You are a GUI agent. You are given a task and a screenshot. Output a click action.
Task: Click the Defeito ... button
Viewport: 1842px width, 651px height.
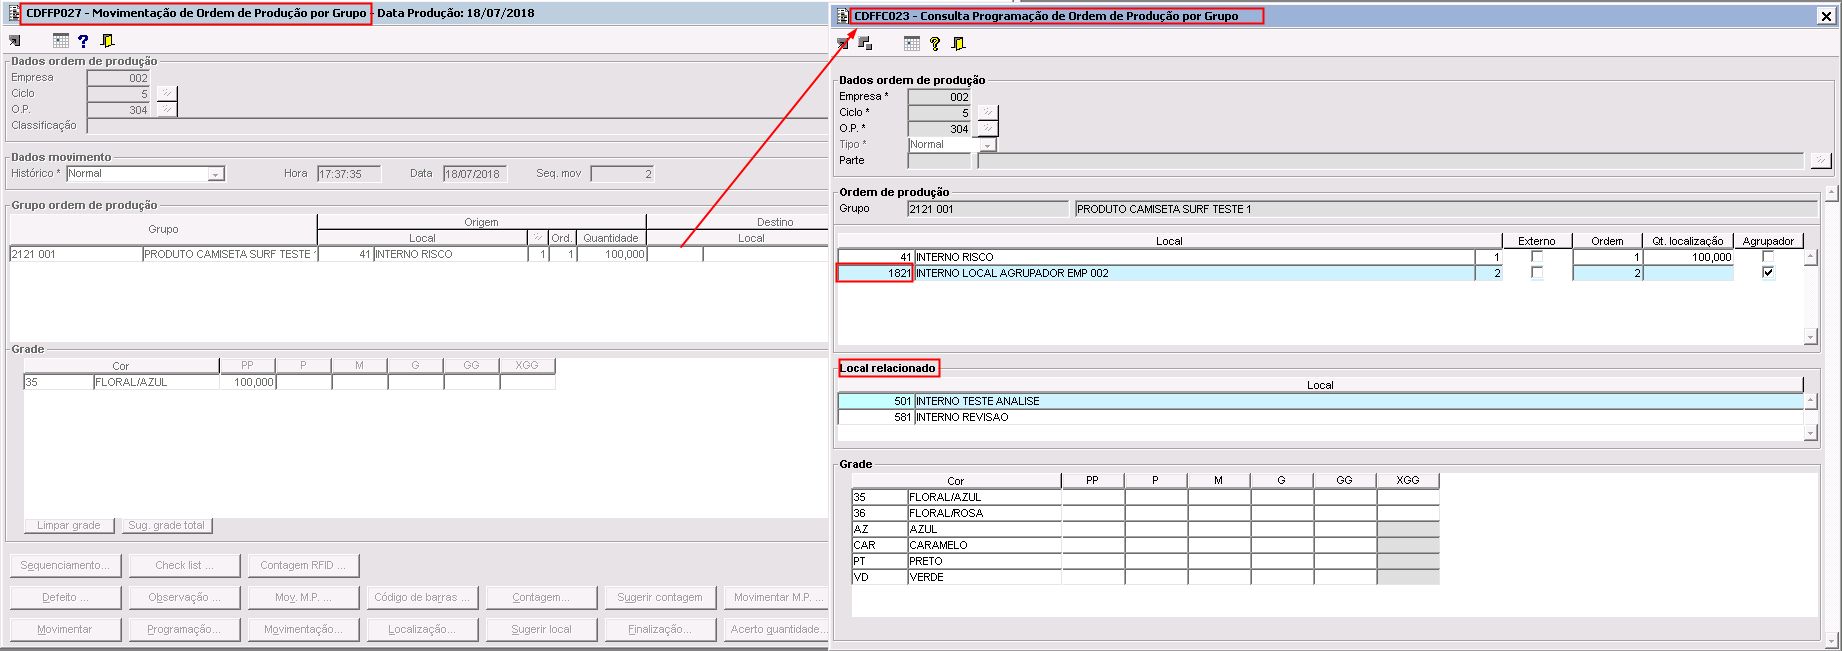(65, 597)
